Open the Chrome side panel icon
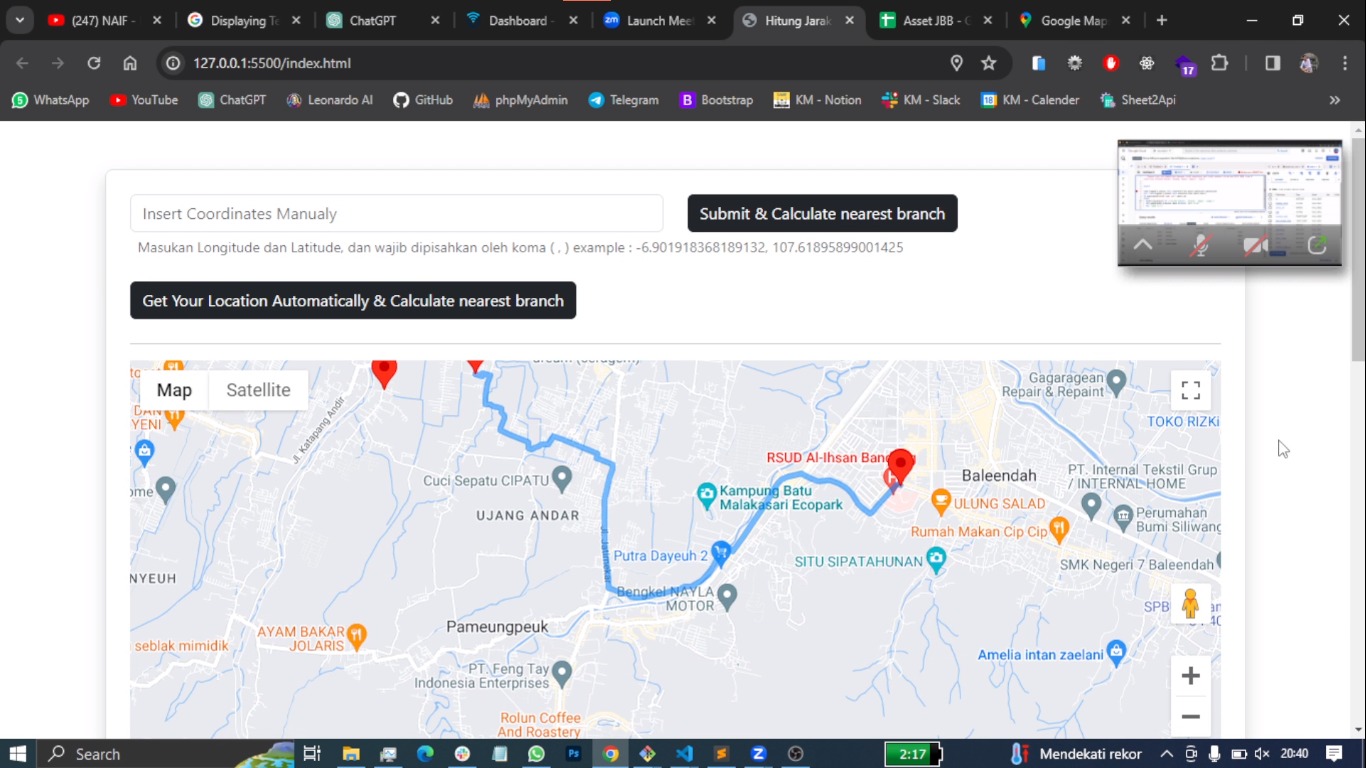Viewport: 1366px width, 768px height. click(x=1272, y=63)
